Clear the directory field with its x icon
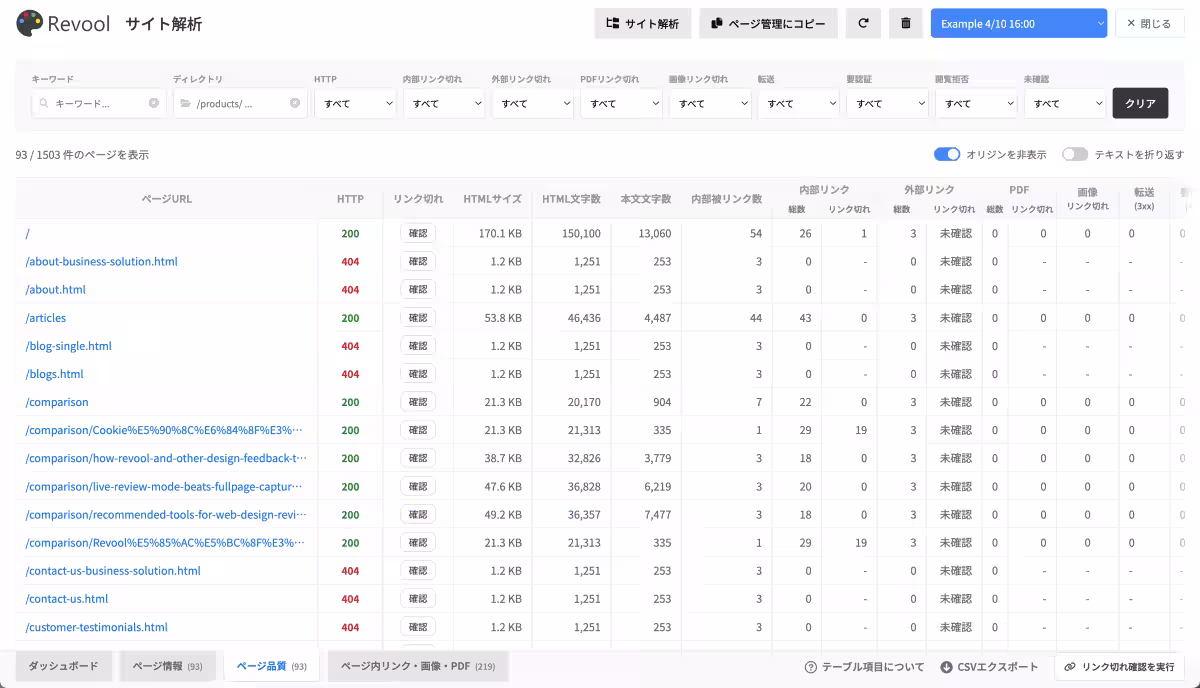 pos(295,103)
